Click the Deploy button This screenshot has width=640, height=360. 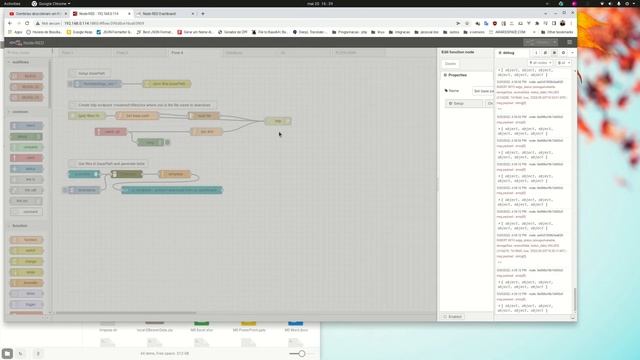[538, 42]
